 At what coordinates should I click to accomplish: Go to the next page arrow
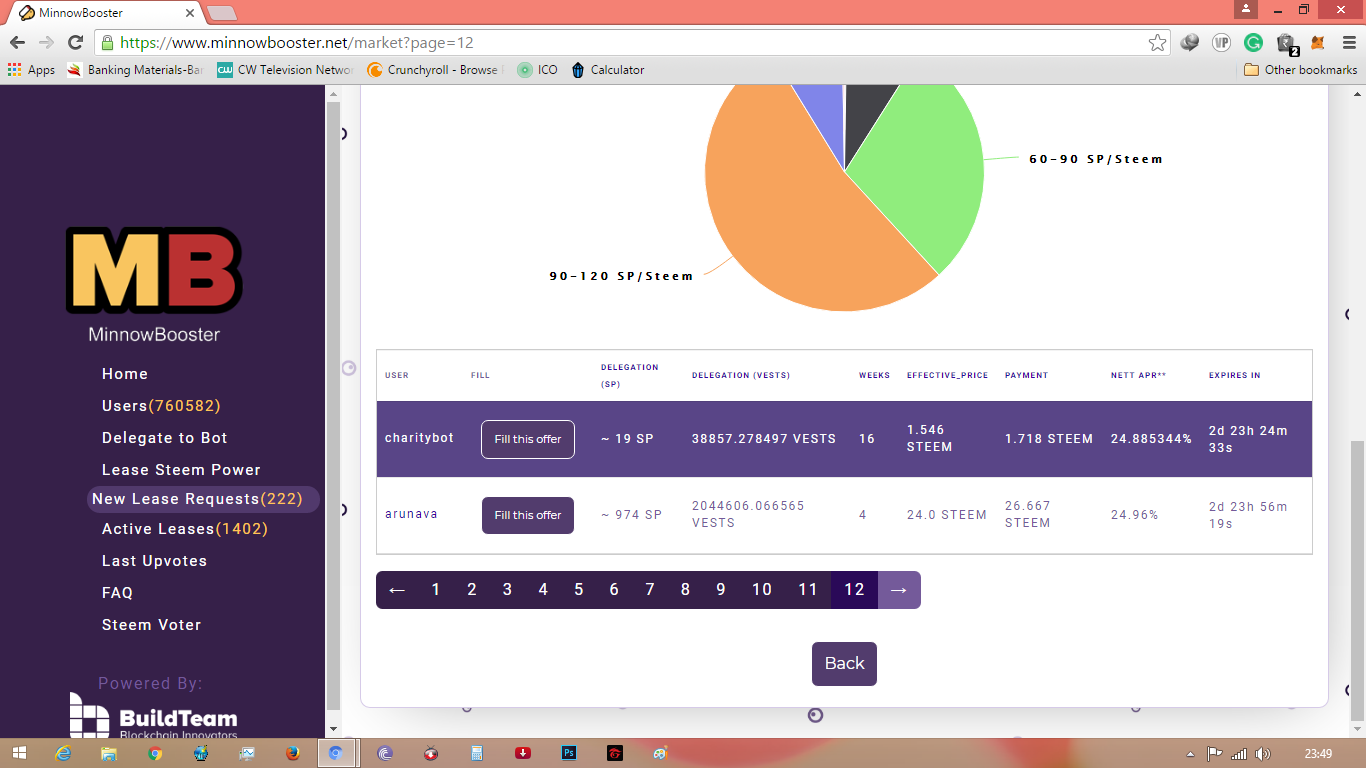899,590
